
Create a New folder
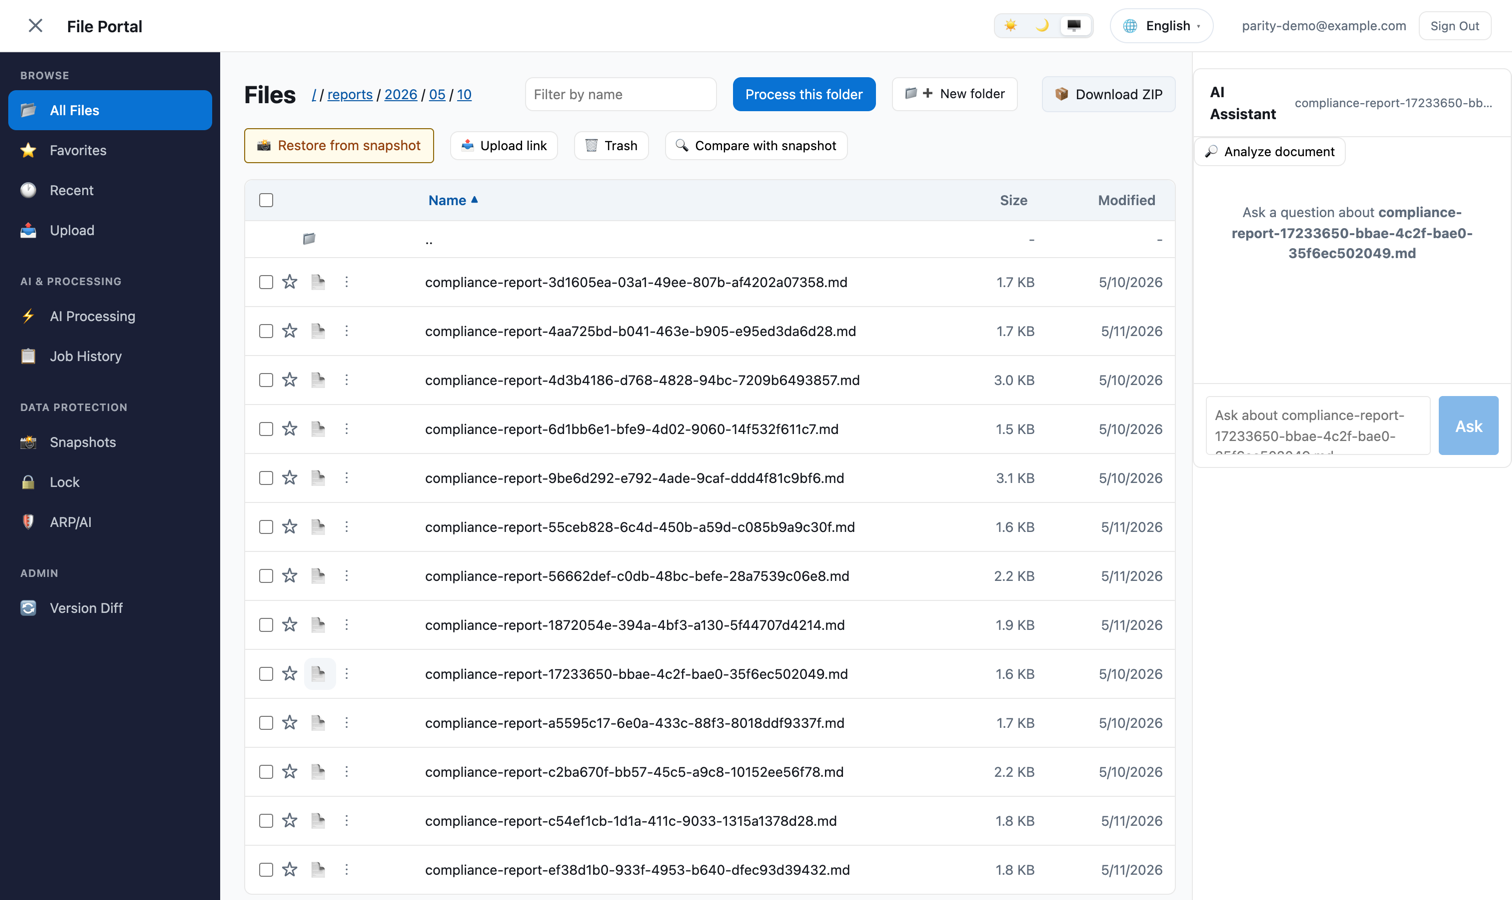point(955,94)
